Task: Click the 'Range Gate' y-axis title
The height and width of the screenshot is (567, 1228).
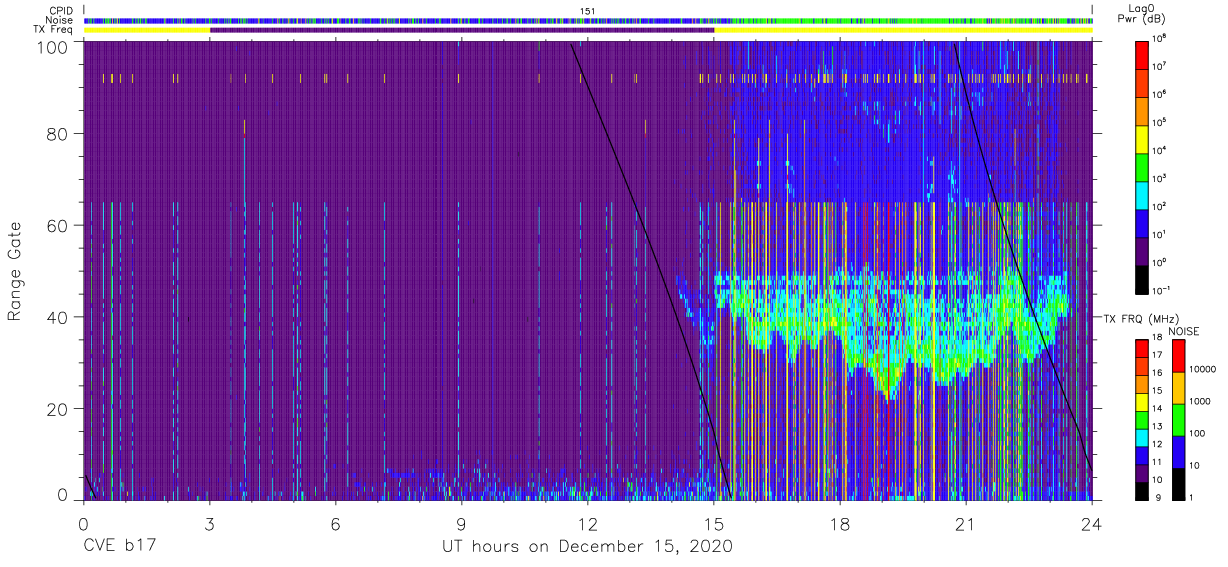Action: point(15,270)
